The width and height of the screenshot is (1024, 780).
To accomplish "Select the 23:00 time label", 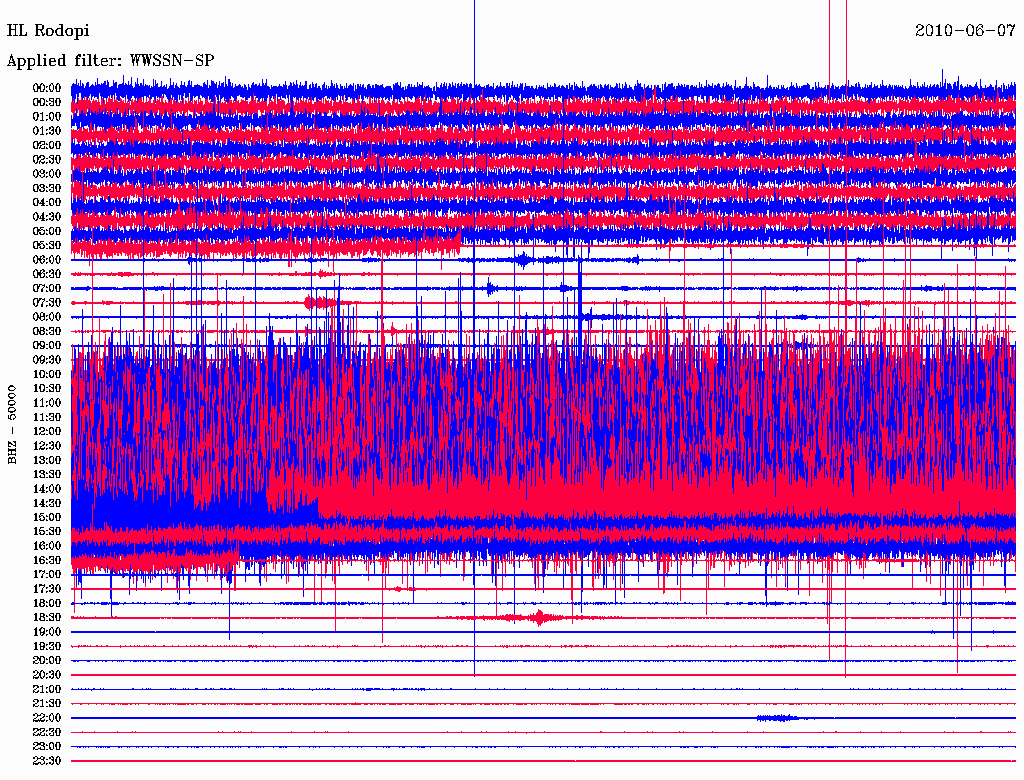I will pyautogui.click(x=47, y=747).
